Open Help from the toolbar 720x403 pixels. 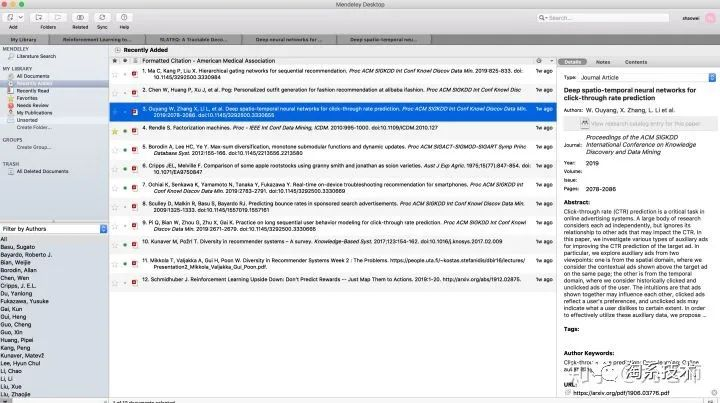(124, 17)
